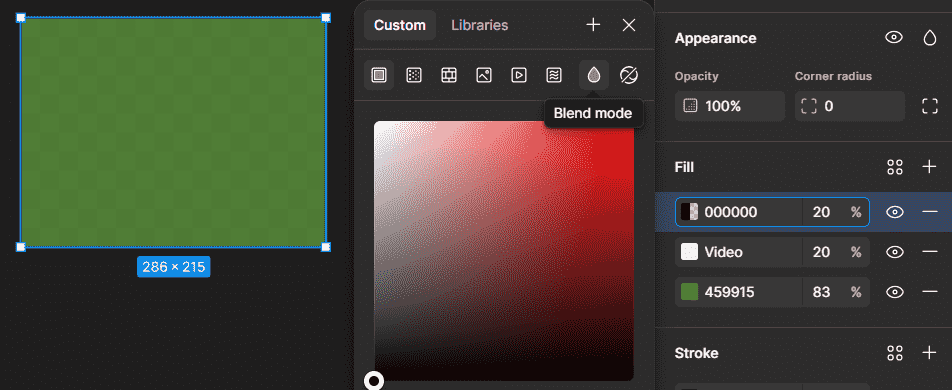
Task: Switch to the Libraries tab
Action: pyautogui.click(x=480, y=25)
